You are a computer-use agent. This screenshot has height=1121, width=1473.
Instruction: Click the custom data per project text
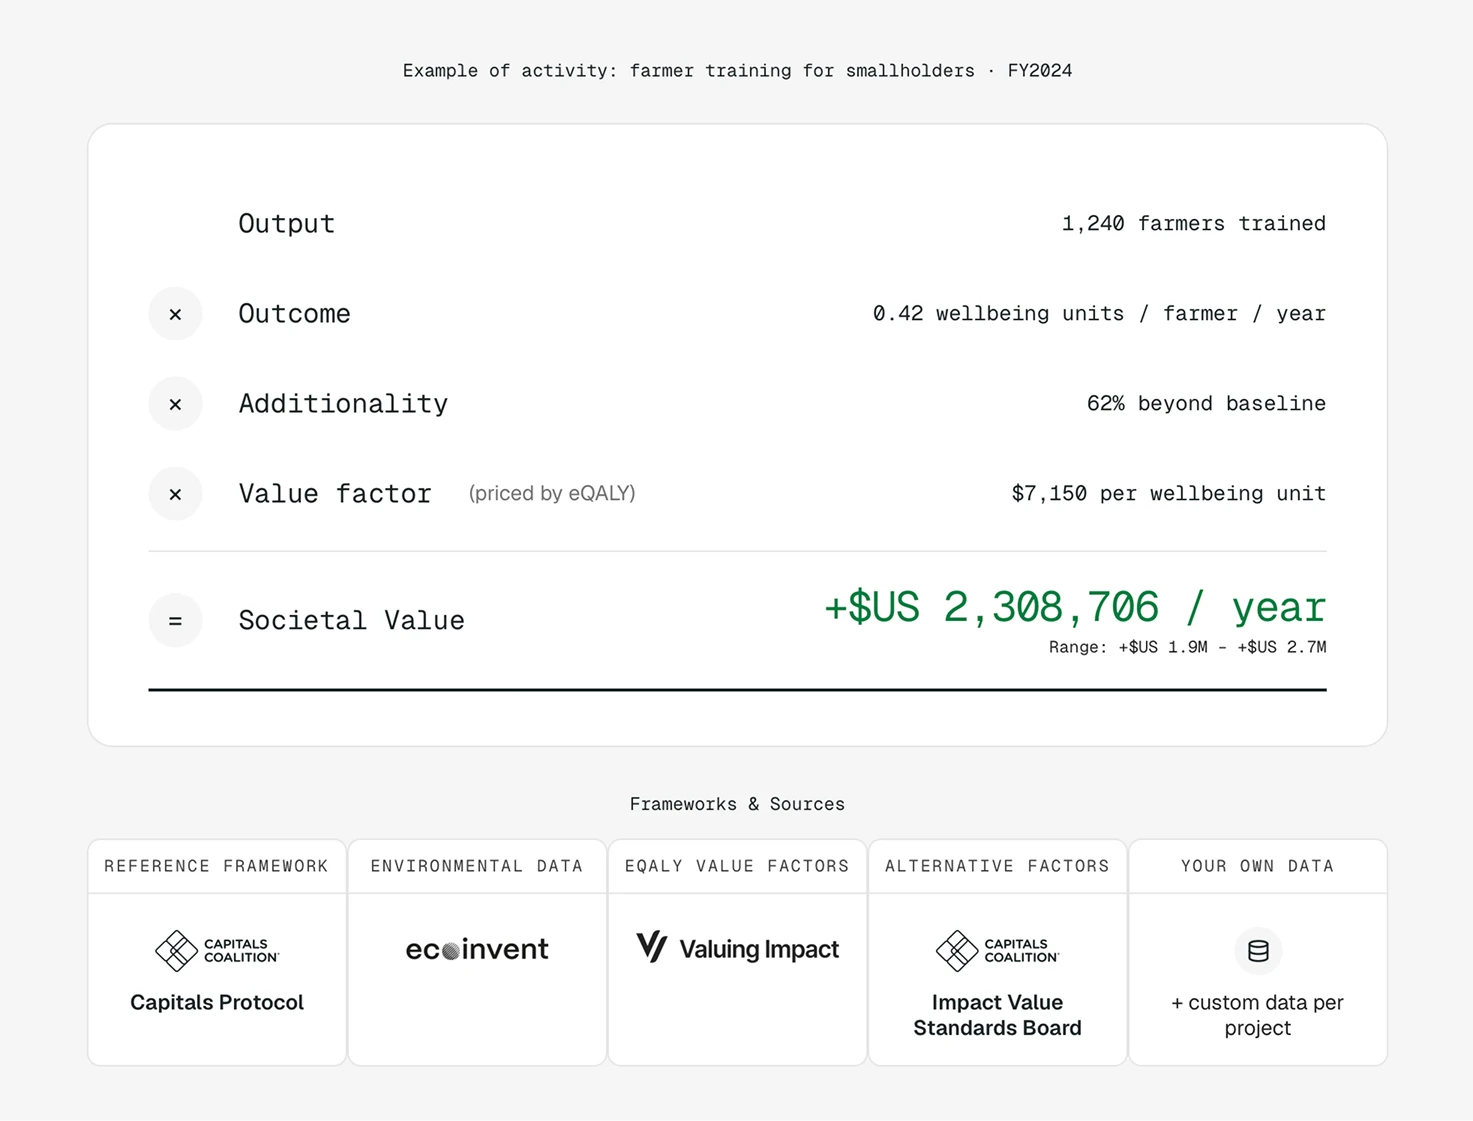[1258, 1015]
